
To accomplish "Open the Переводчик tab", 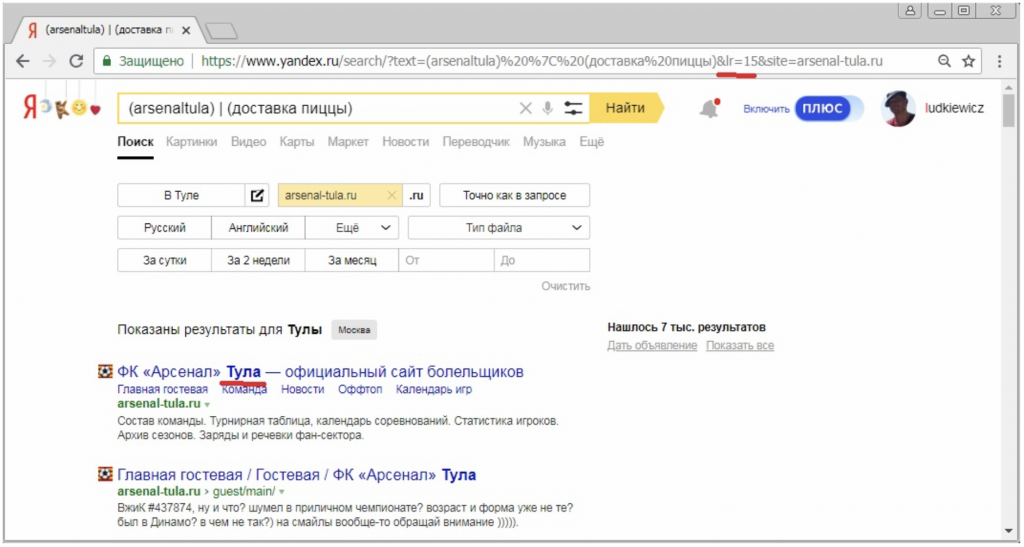I will tap(475, 142).
